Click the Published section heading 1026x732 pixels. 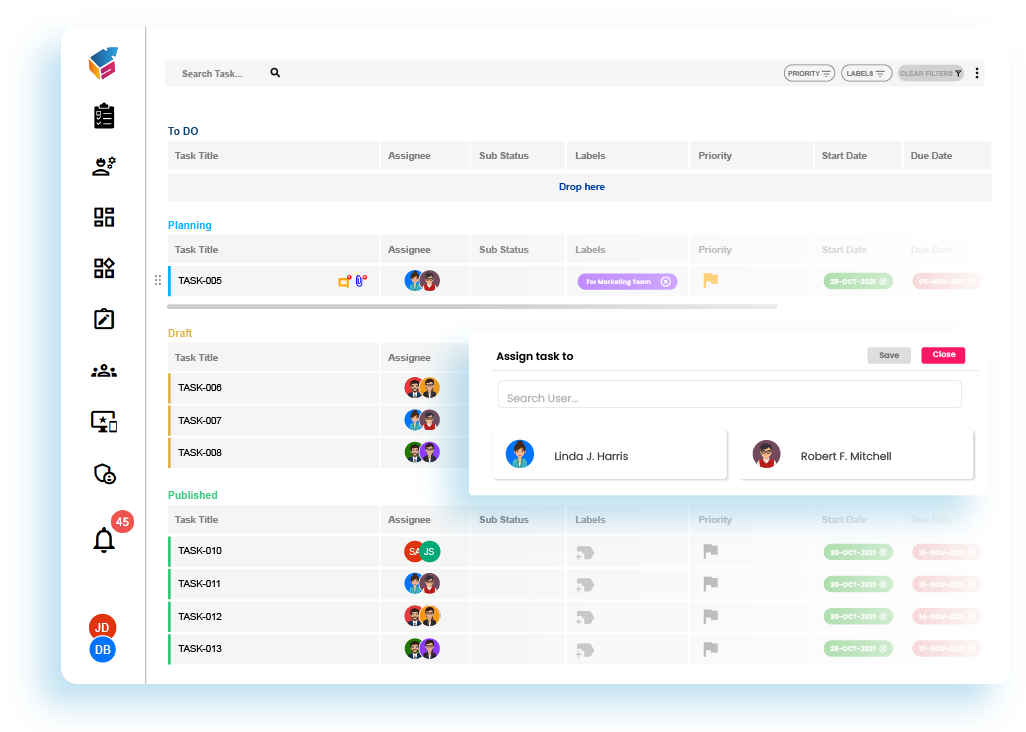point(192,495)
